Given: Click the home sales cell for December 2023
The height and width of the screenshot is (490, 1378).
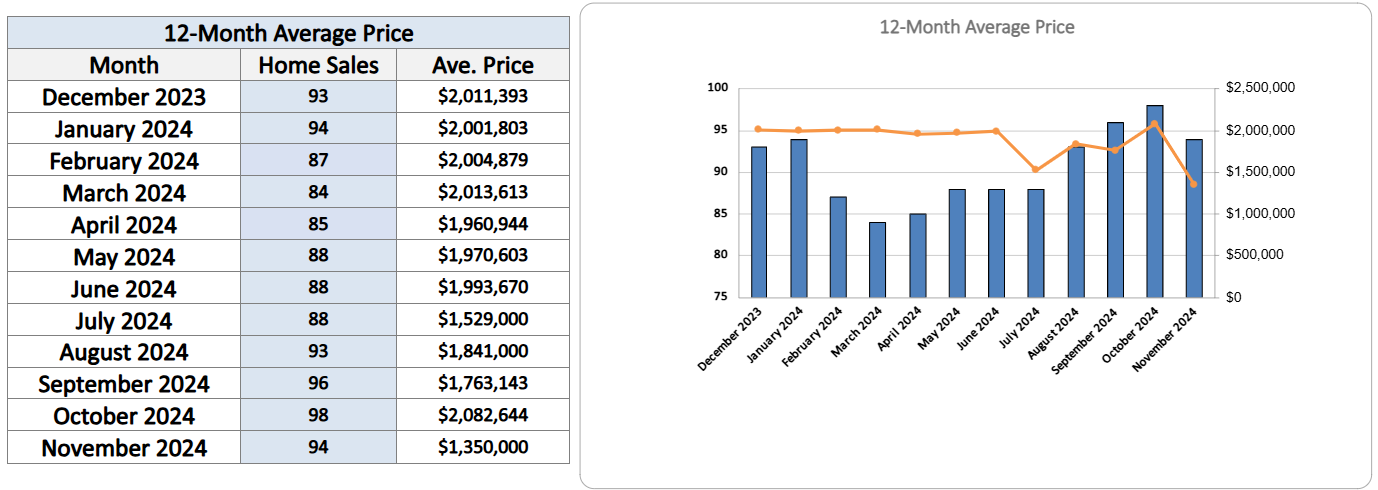Looking at the screenshot, I should 318,97.
